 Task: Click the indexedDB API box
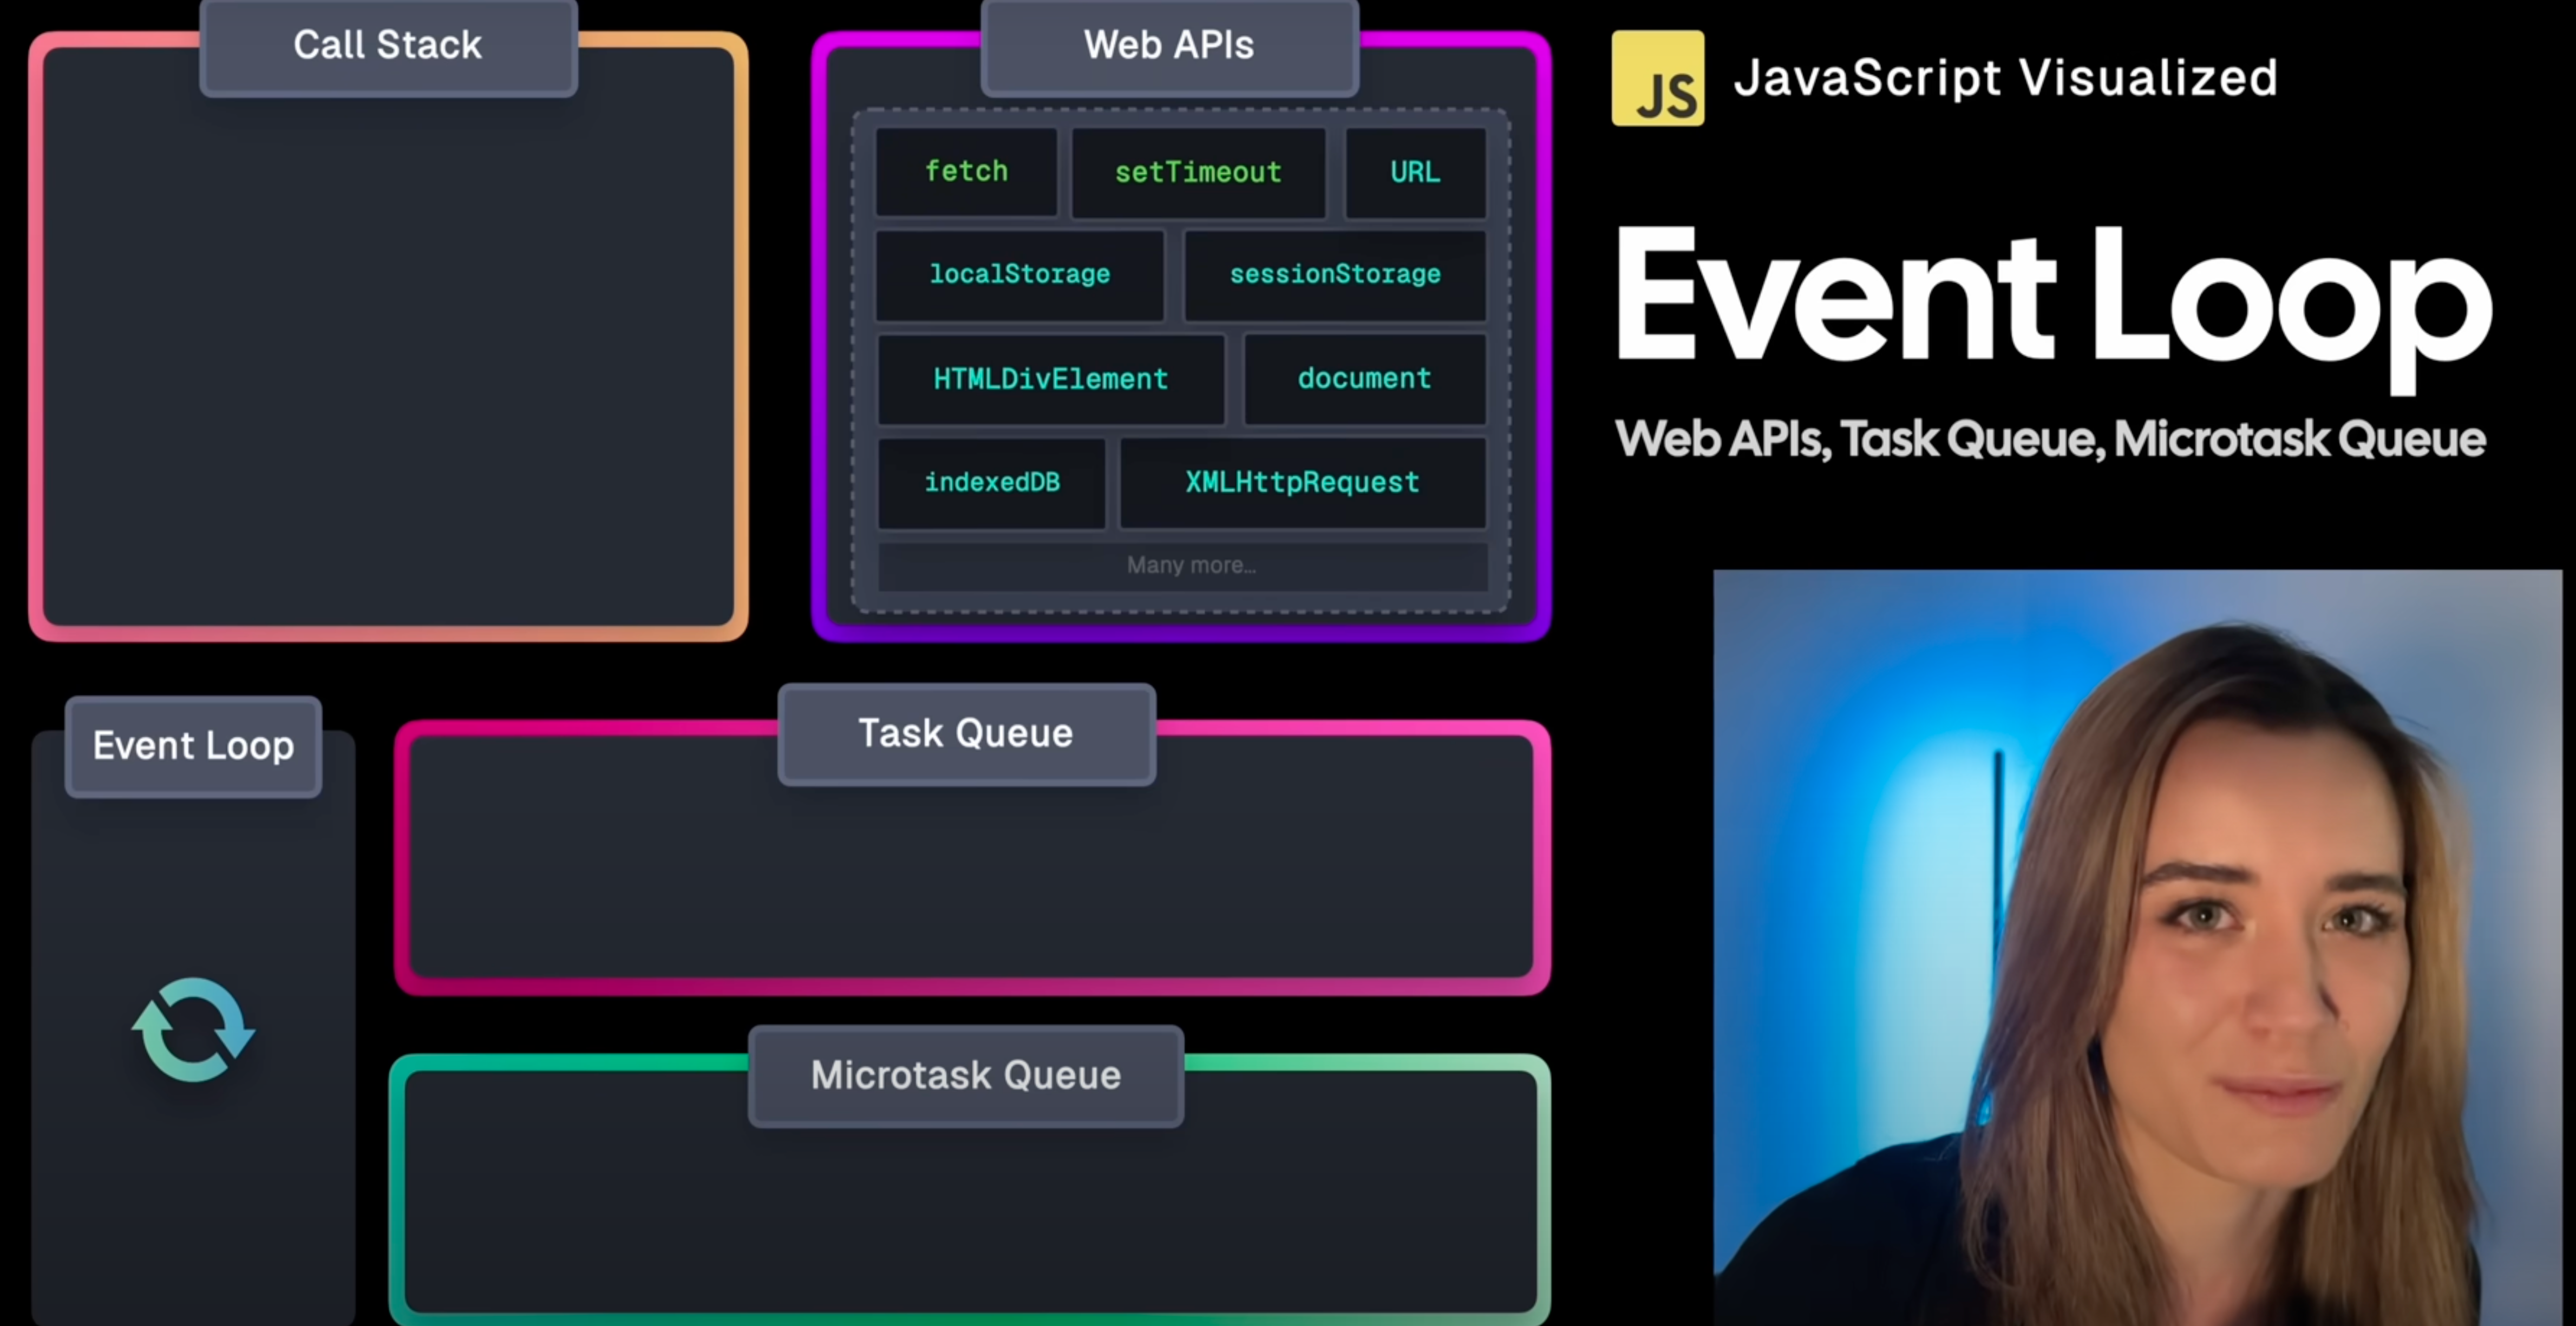(991, 483)
